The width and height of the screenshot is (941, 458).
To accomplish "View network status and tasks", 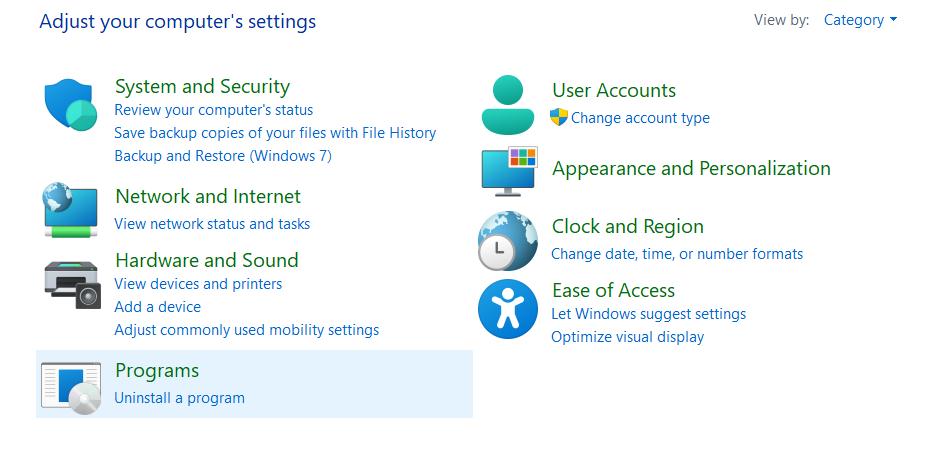I will tap(212, 224).
